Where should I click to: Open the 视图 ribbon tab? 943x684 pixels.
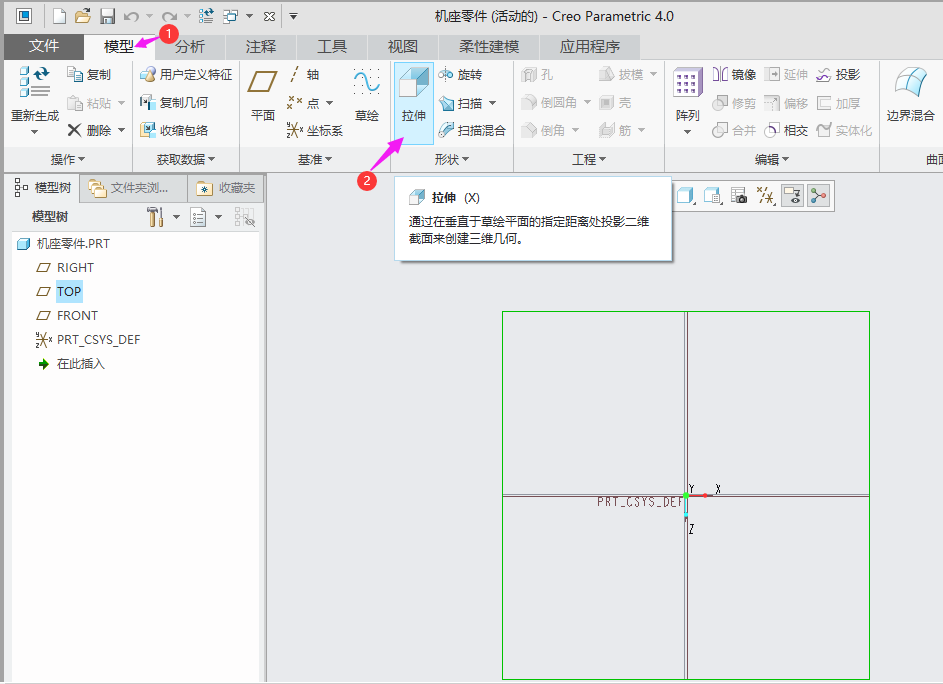pyautogui.click(x=403, y=46)
